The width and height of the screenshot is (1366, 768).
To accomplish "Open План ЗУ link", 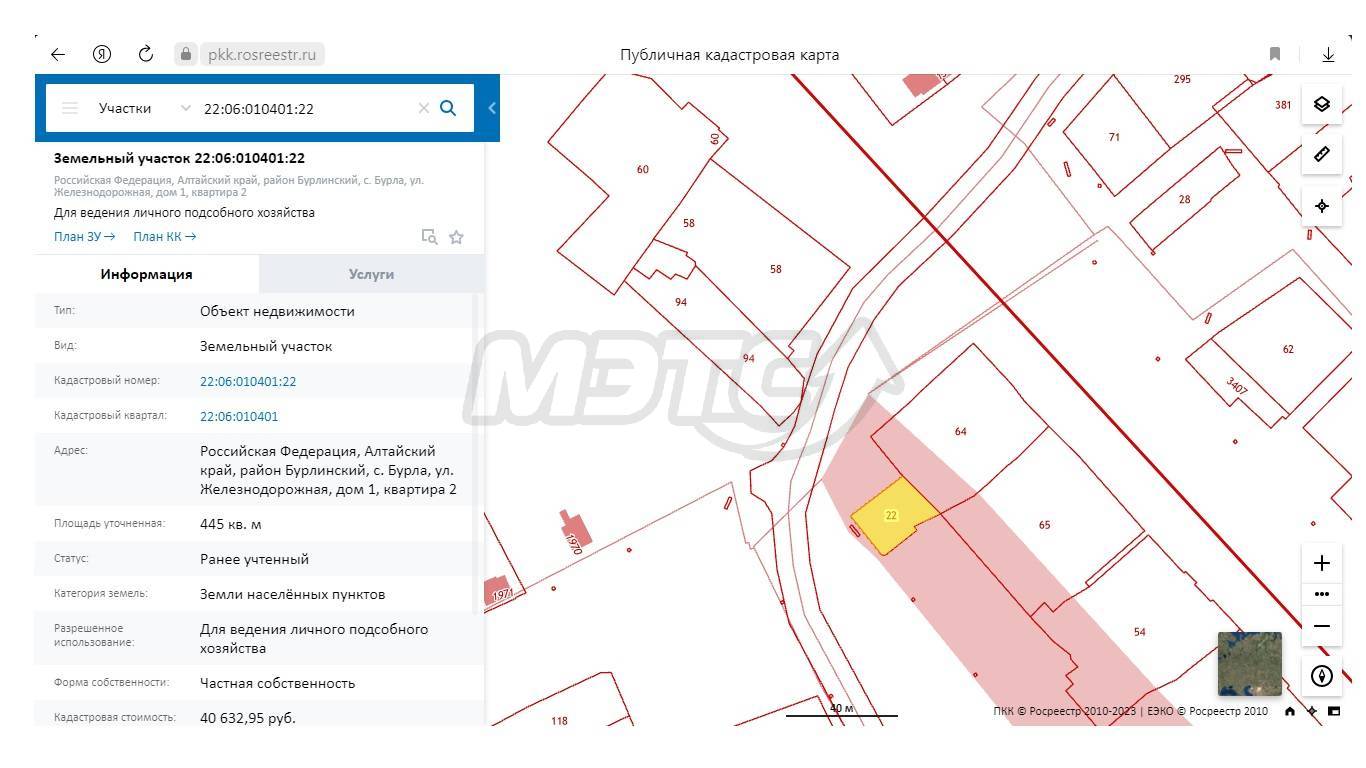I will pos(84,236).
